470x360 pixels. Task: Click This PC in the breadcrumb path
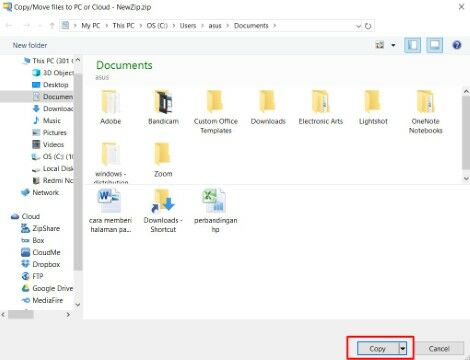click(x=123, y=26)
